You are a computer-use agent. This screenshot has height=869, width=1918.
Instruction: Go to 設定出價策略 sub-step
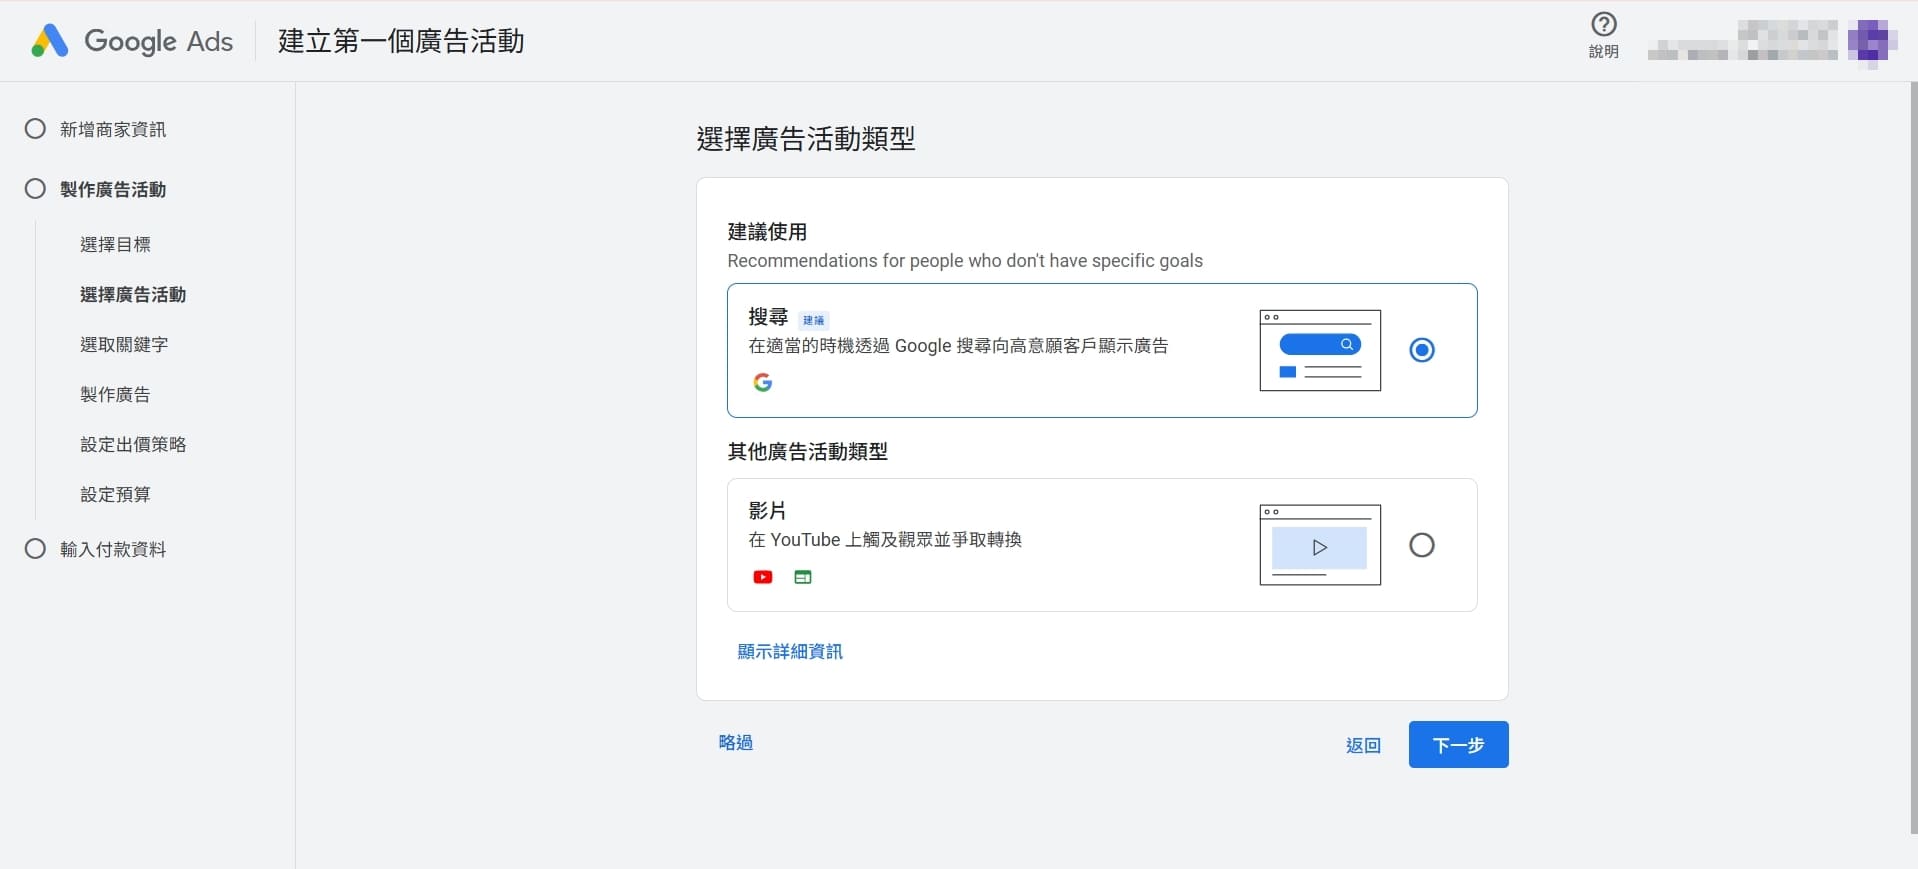coord(133,444)
